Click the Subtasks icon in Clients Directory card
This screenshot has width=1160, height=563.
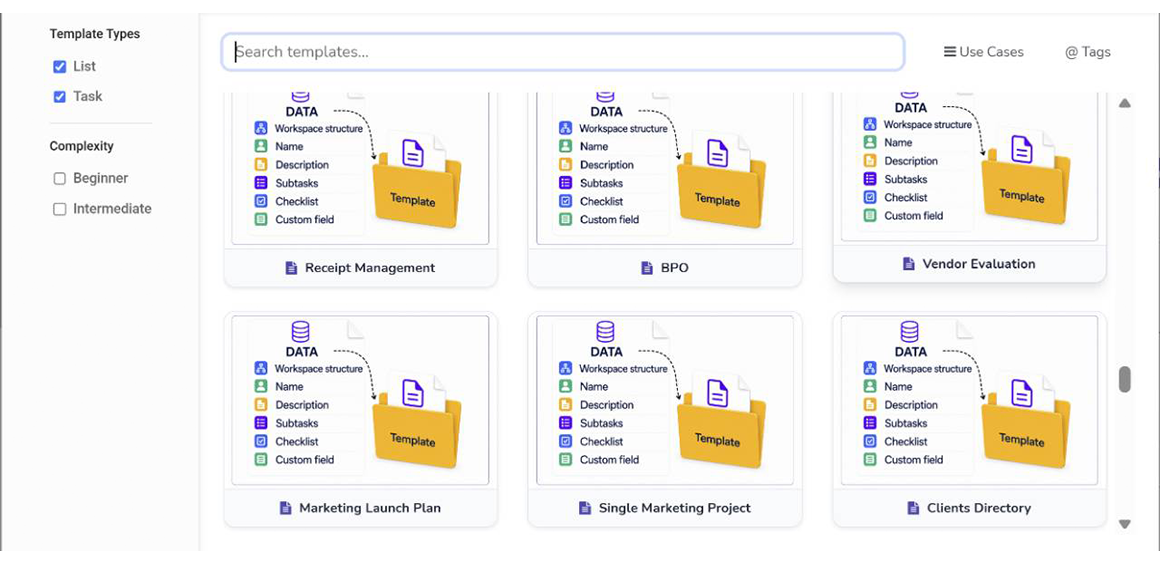tap(870, 423)
